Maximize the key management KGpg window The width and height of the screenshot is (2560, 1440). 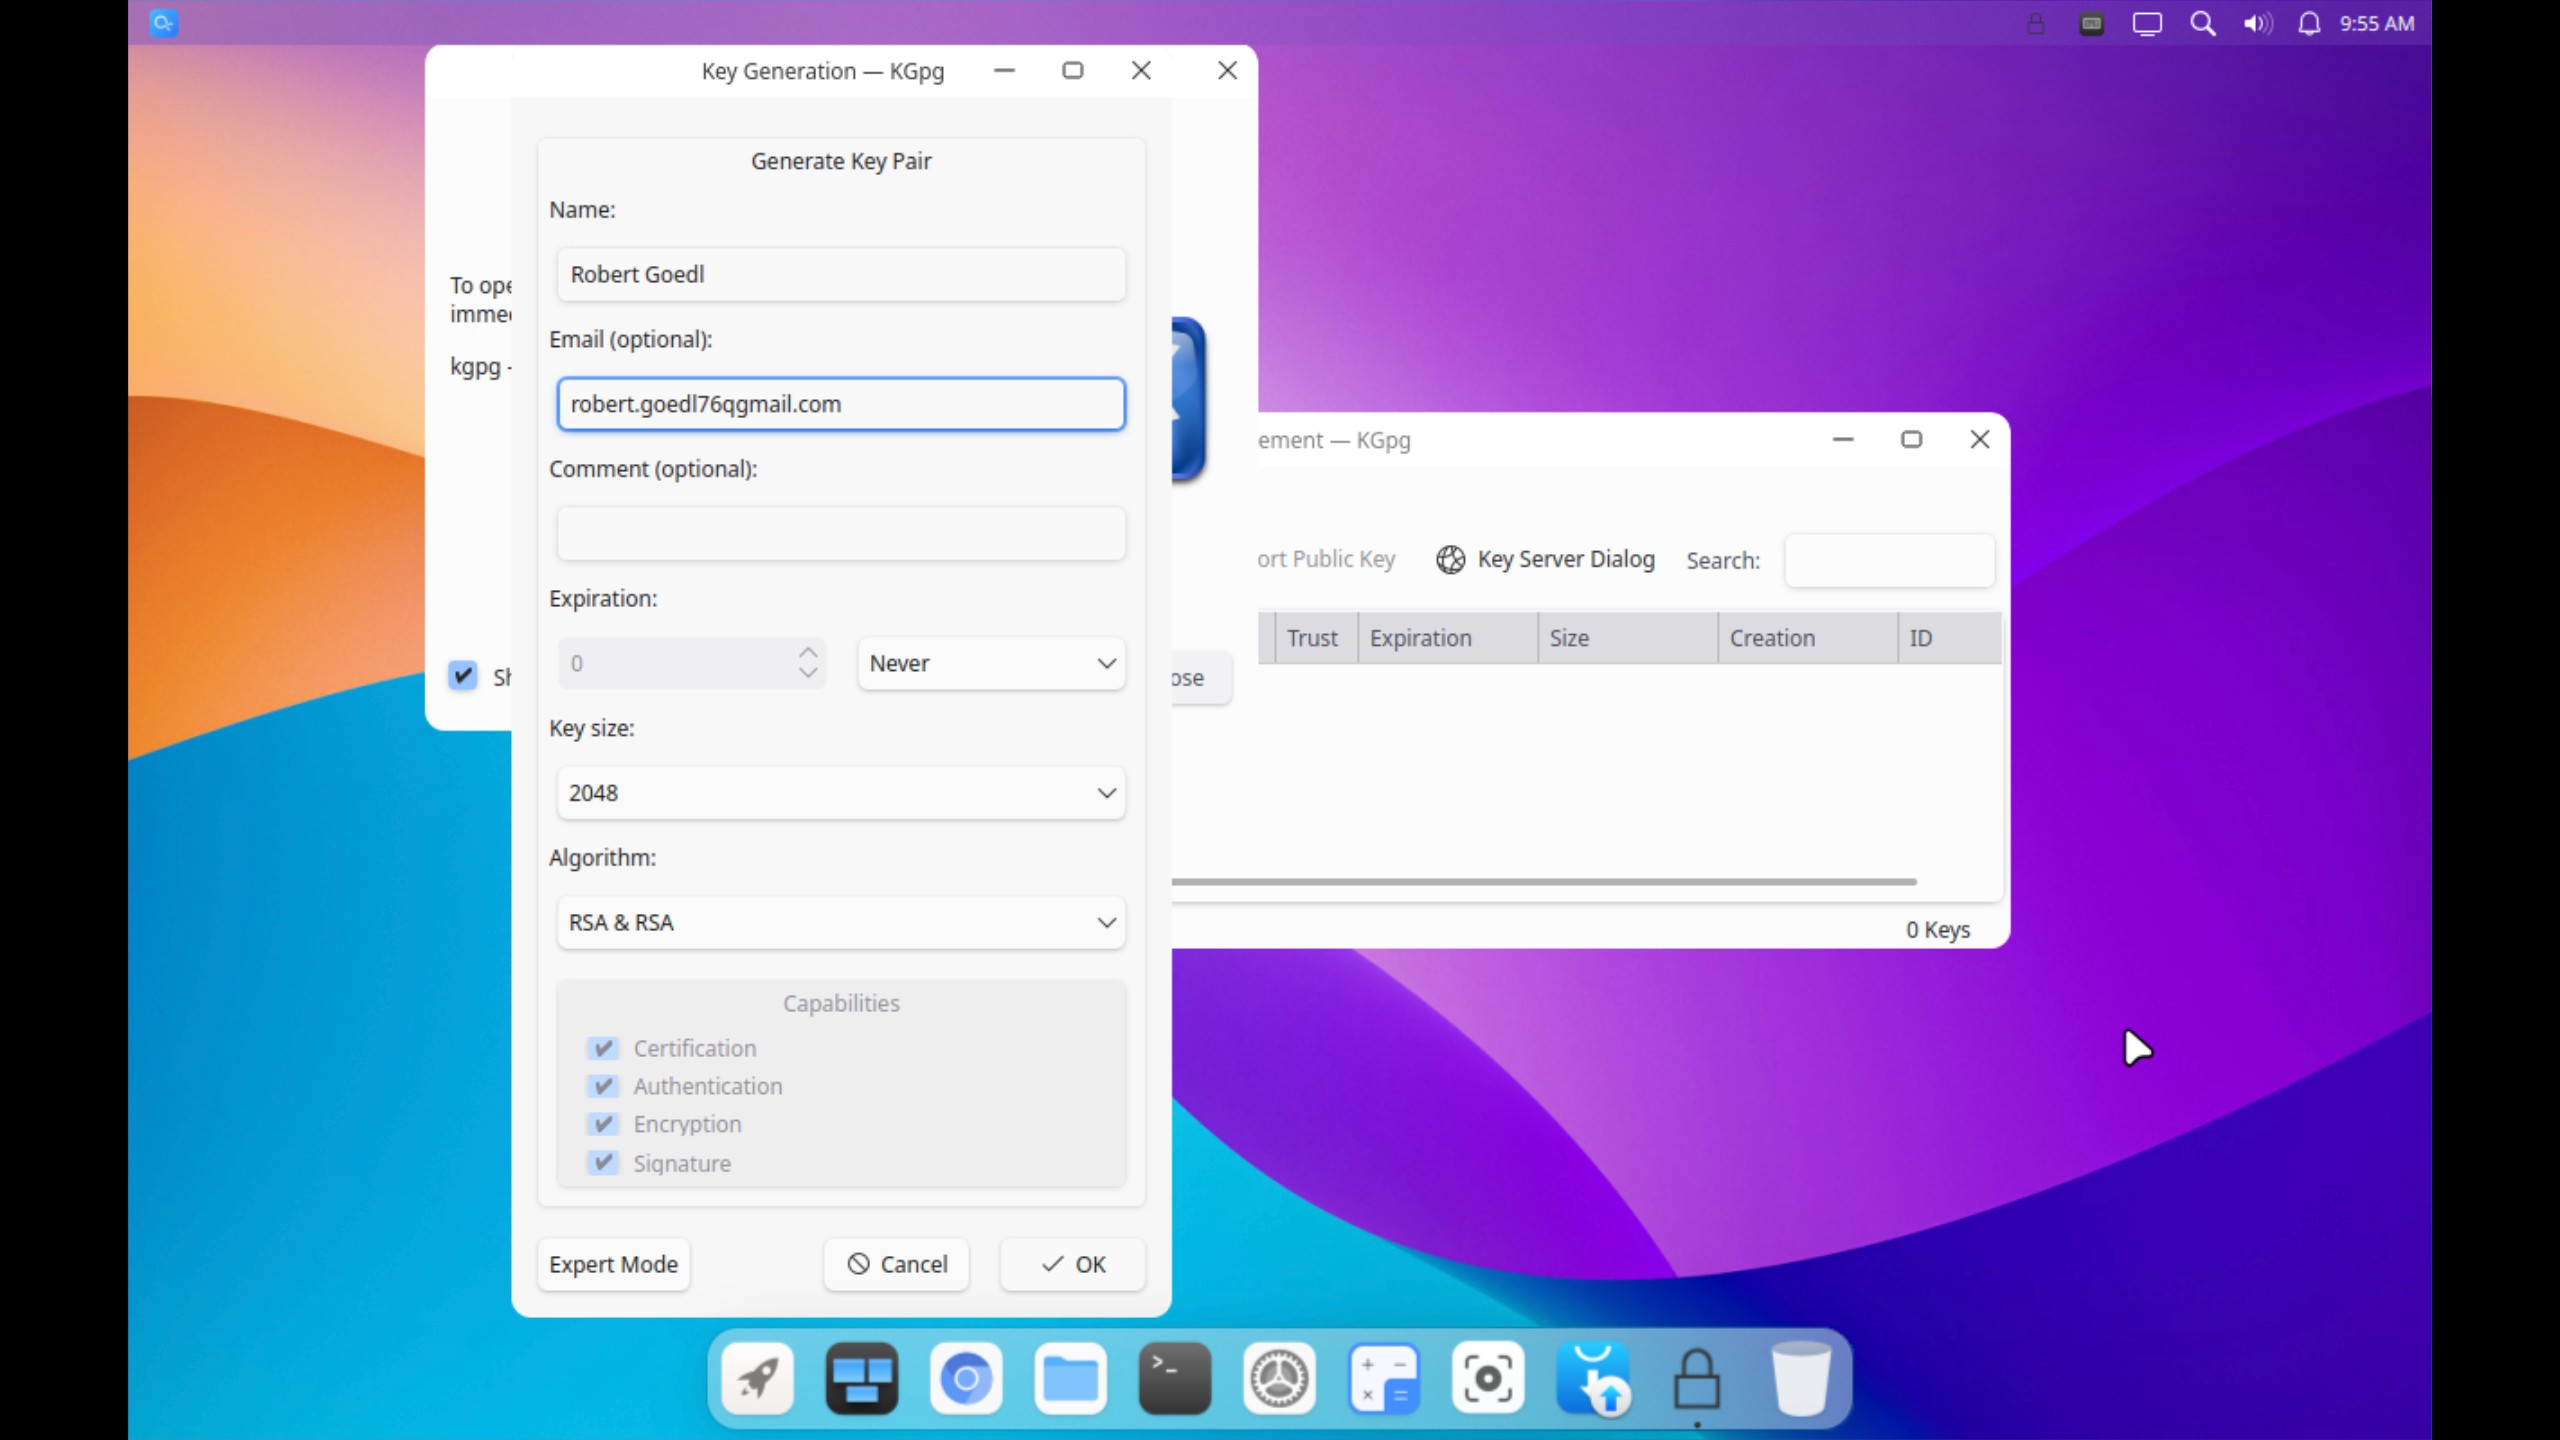pos(1911,439)
